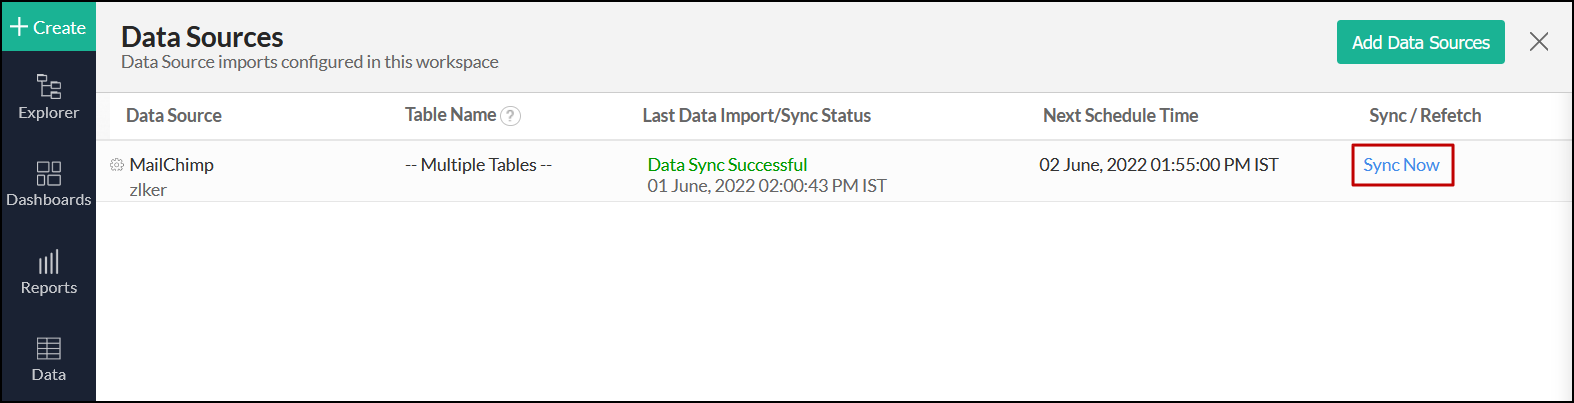Screen dimensions: 1574x403
Task: Select the MailChimp data source name
Action: click(x=172, y=165)
